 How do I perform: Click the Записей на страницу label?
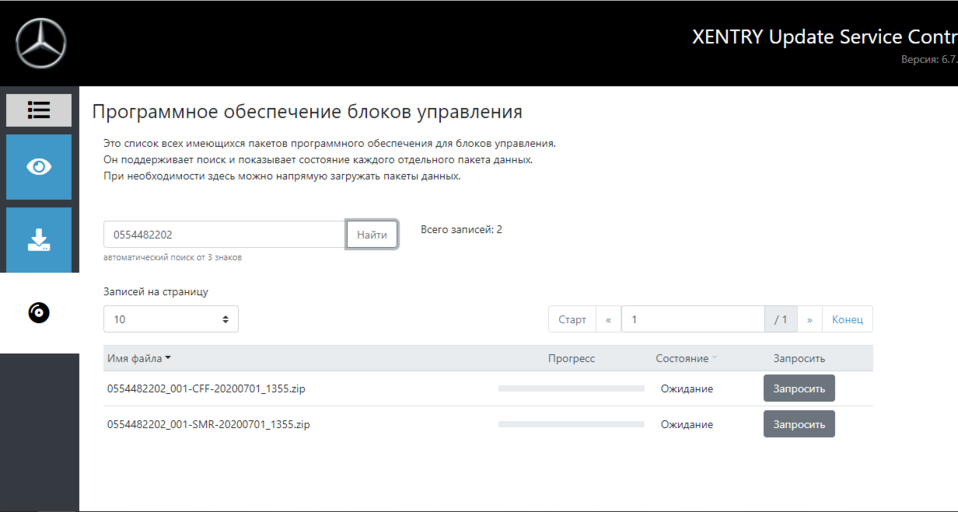[156, 291]
